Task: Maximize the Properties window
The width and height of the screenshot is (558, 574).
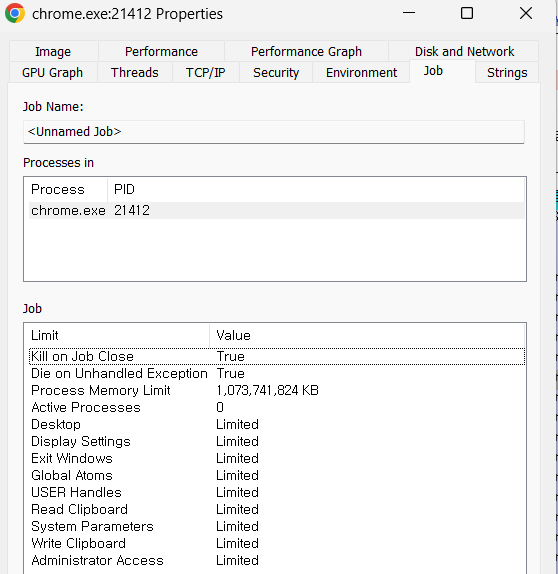Action: [467, 13]
